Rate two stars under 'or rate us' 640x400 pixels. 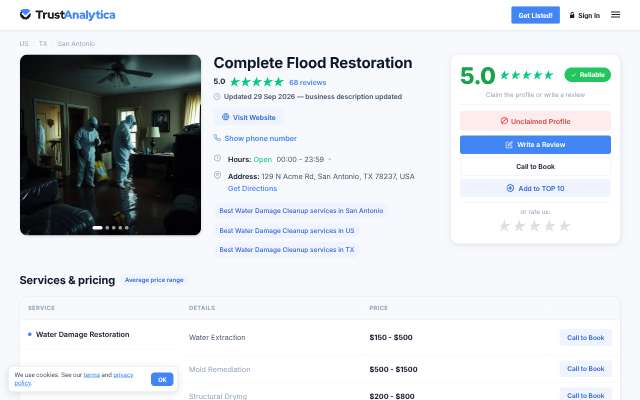(x=519, y=226)
